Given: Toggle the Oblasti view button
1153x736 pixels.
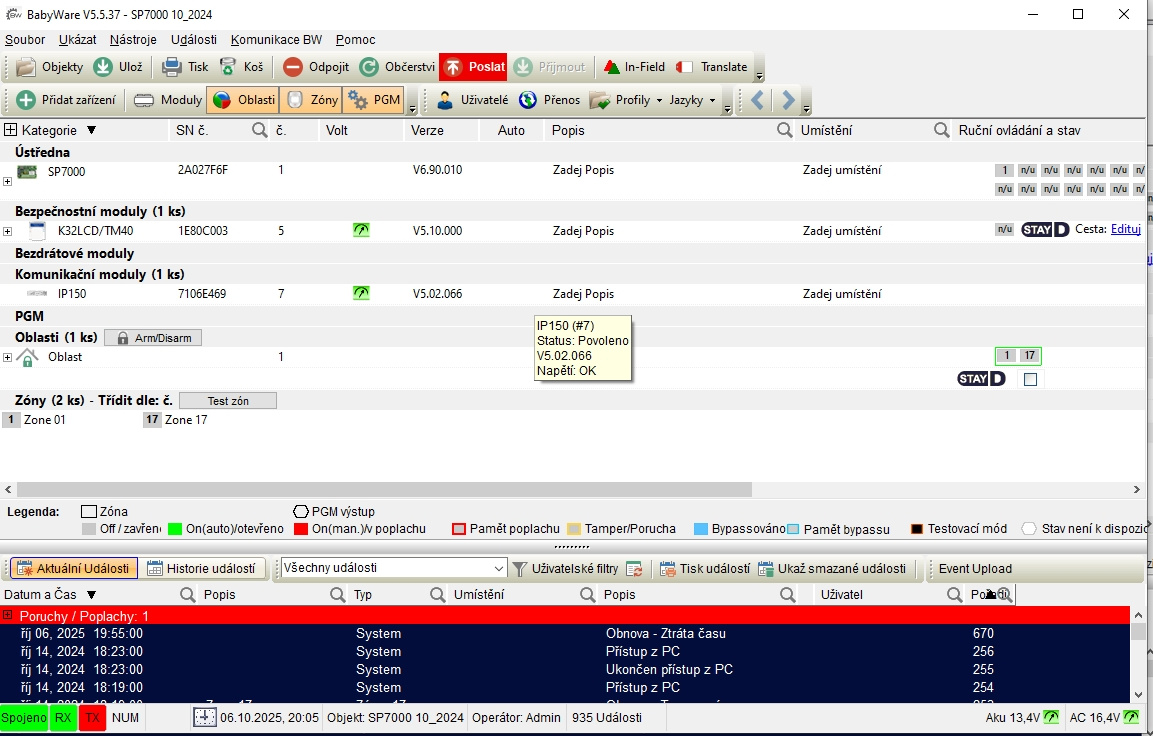Looking at the screenshot, I should 242,100.
